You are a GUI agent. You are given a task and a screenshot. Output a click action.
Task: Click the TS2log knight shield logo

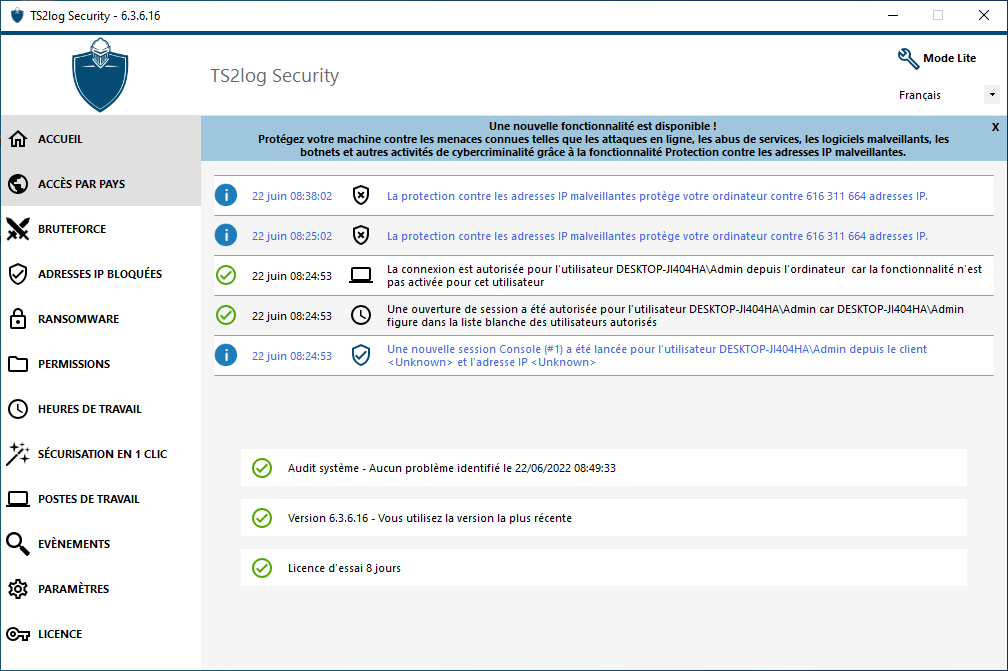(100, 75)
